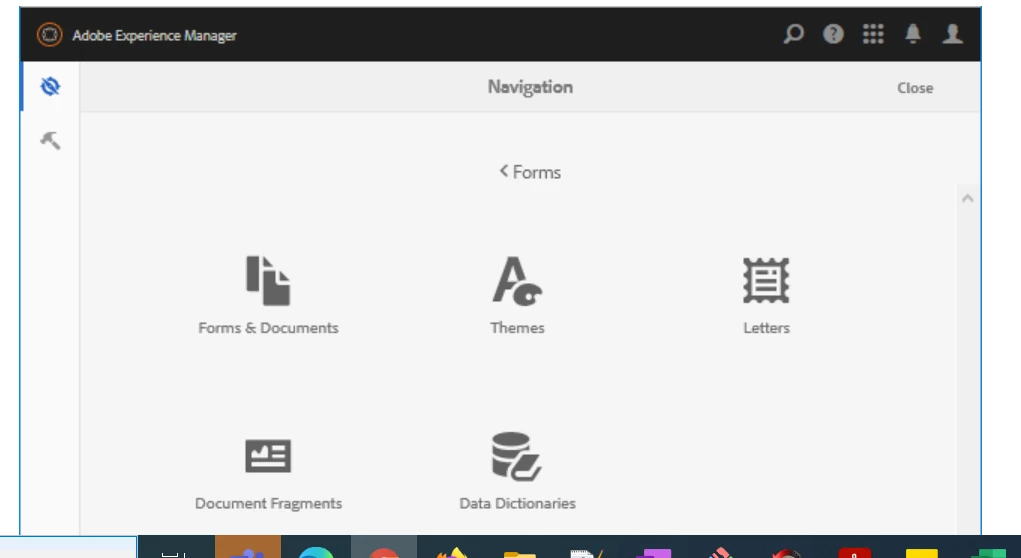Open the help question mark icon
This screenshot has height=558, width=1021.
pos(833,34)
